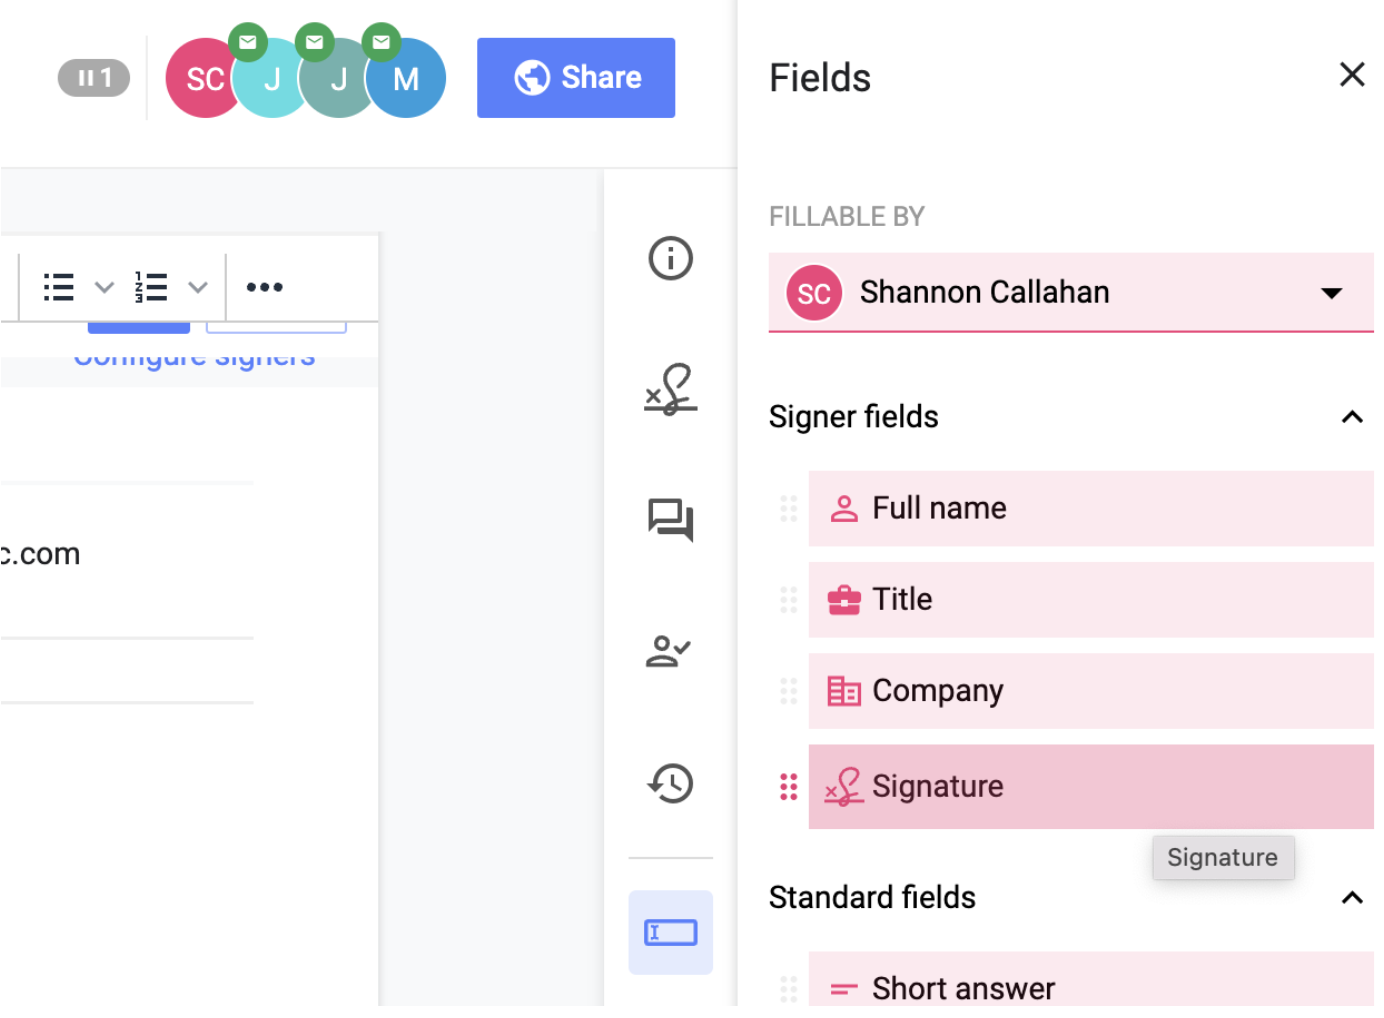Click the highlighted fields panel icon

tap(670, 932)
